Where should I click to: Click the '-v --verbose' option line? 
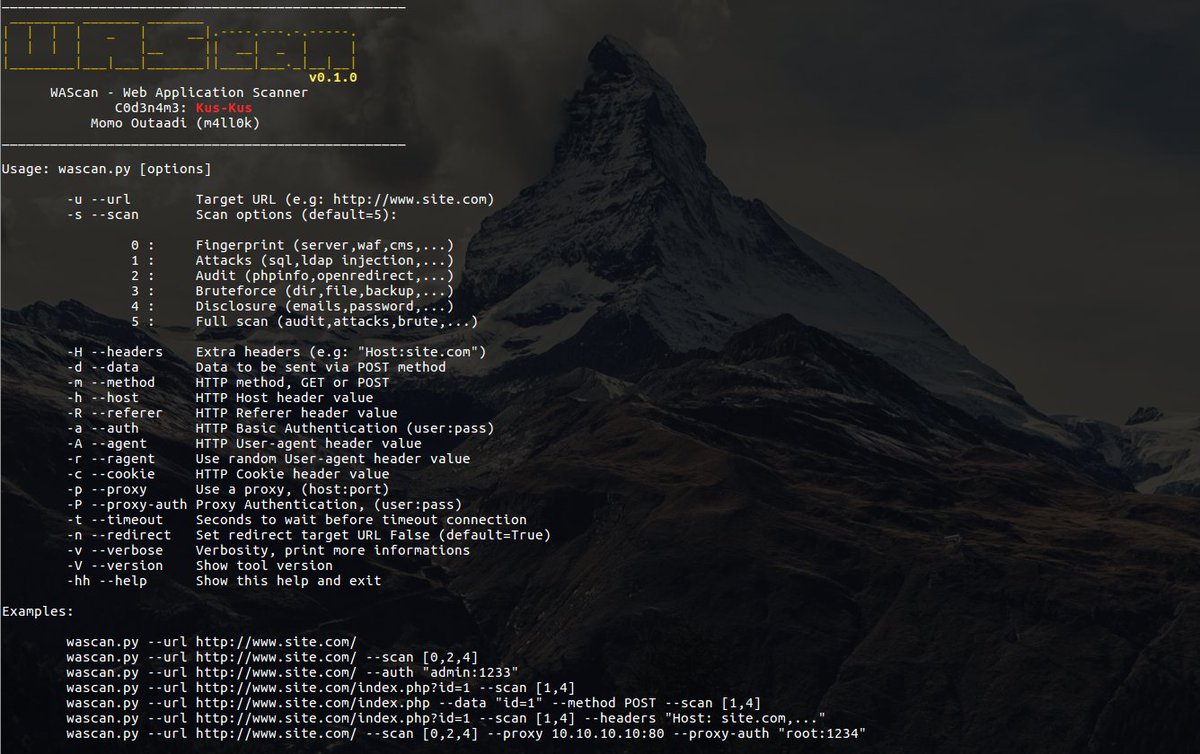(268, 550)
